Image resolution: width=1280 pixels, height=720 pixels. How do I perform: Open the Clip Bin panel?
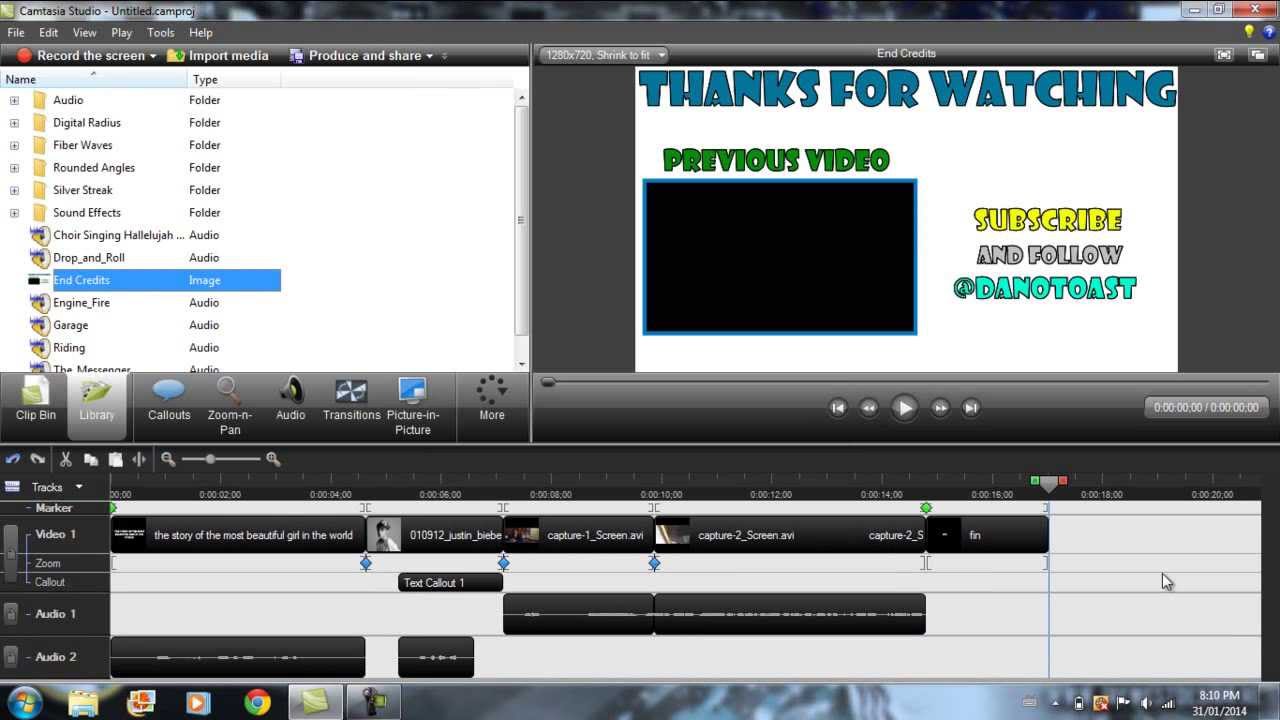coord(35,400)
